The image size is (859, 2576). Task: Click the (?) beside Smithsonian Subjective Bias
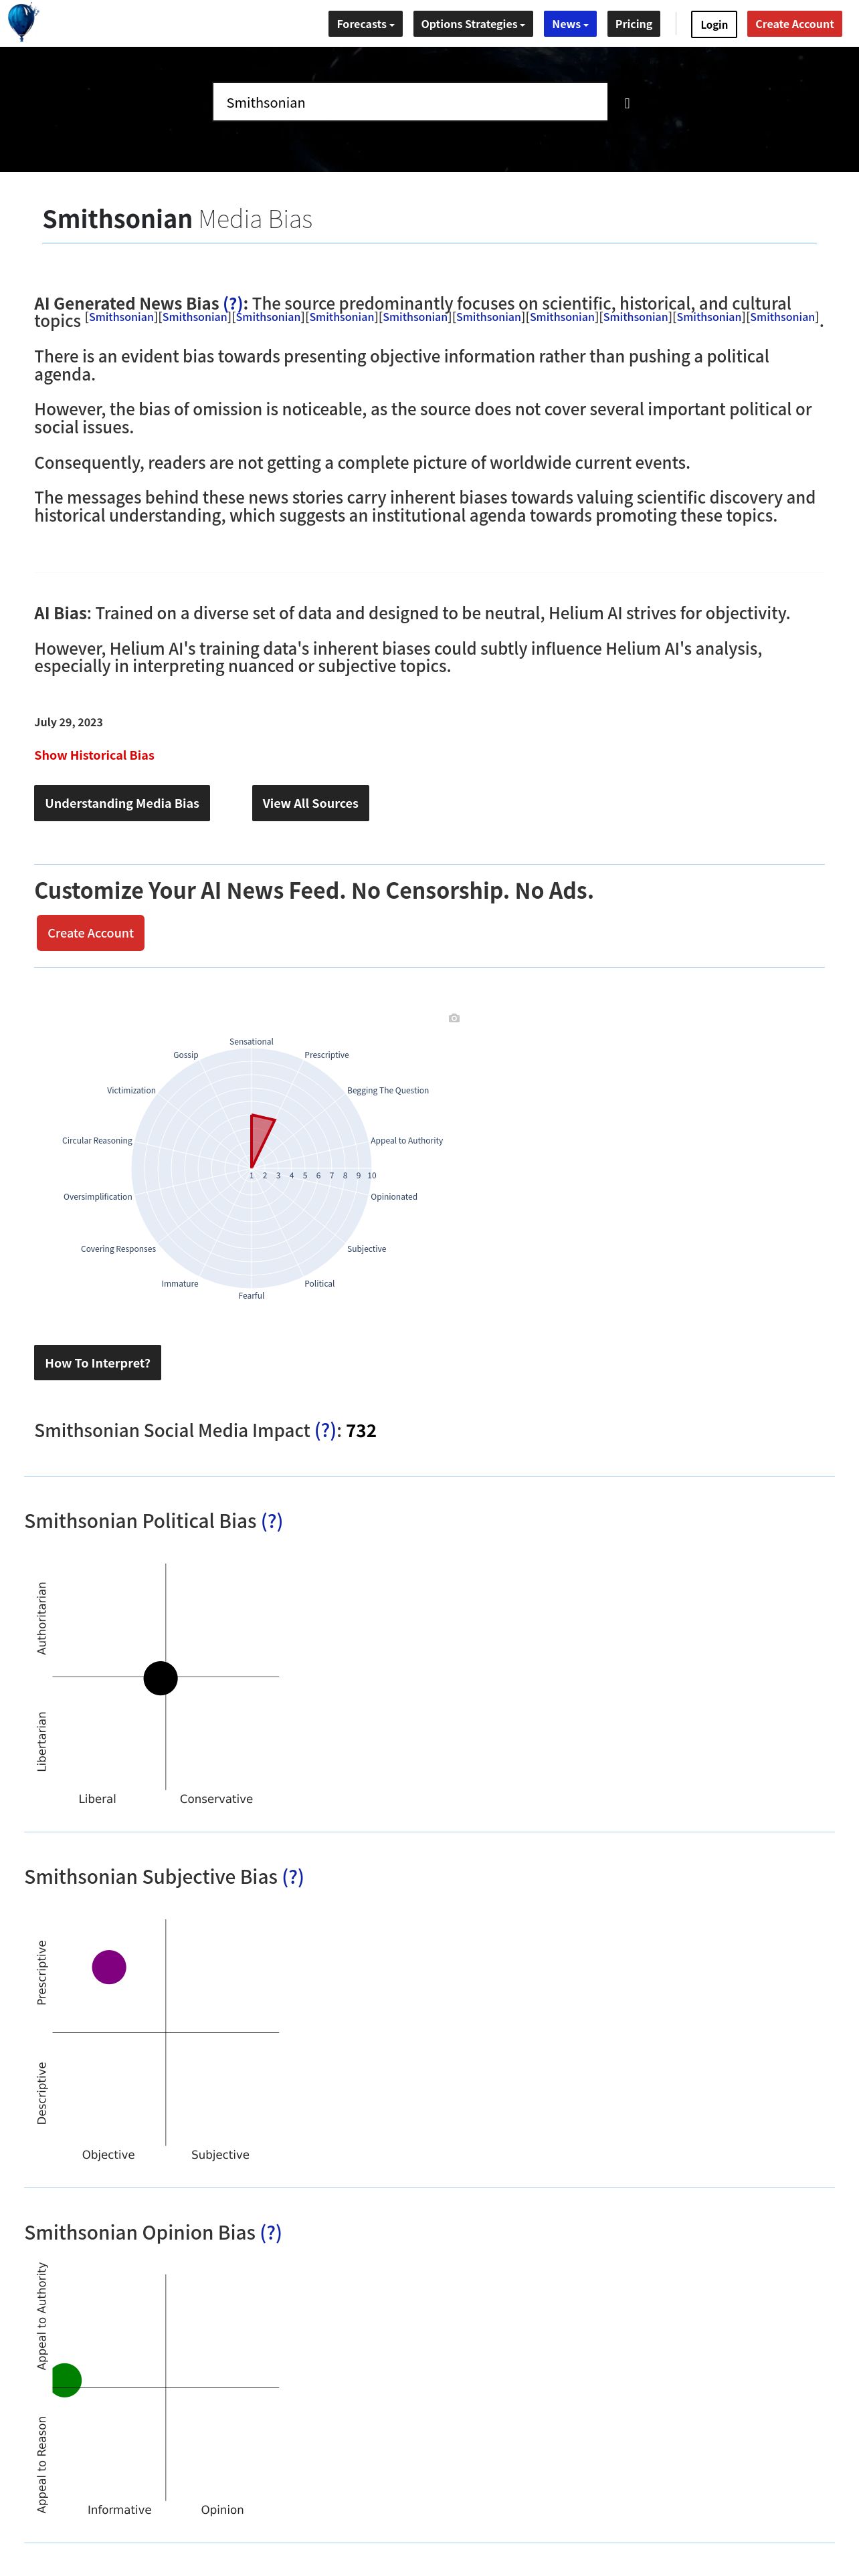(x=293, y=1877)
